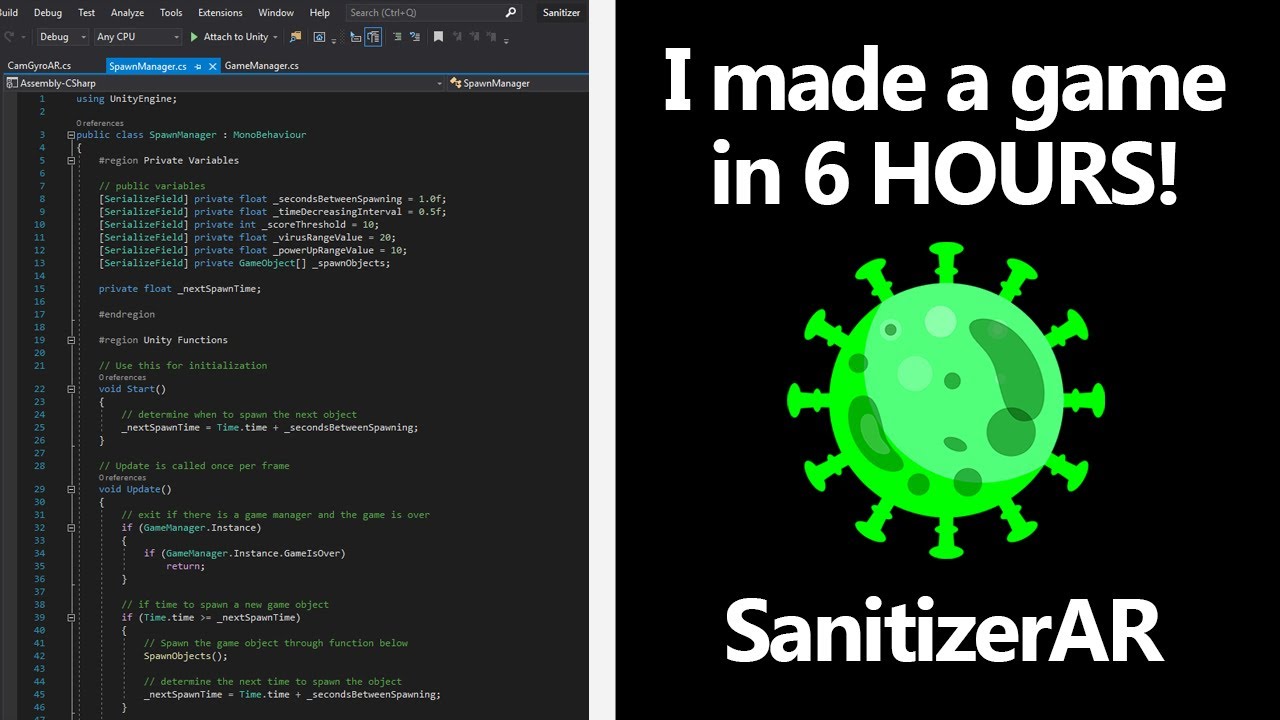Click the search magnifier icon in Search box
This screenshot has width=1280, height=720.
click(511, 12)
